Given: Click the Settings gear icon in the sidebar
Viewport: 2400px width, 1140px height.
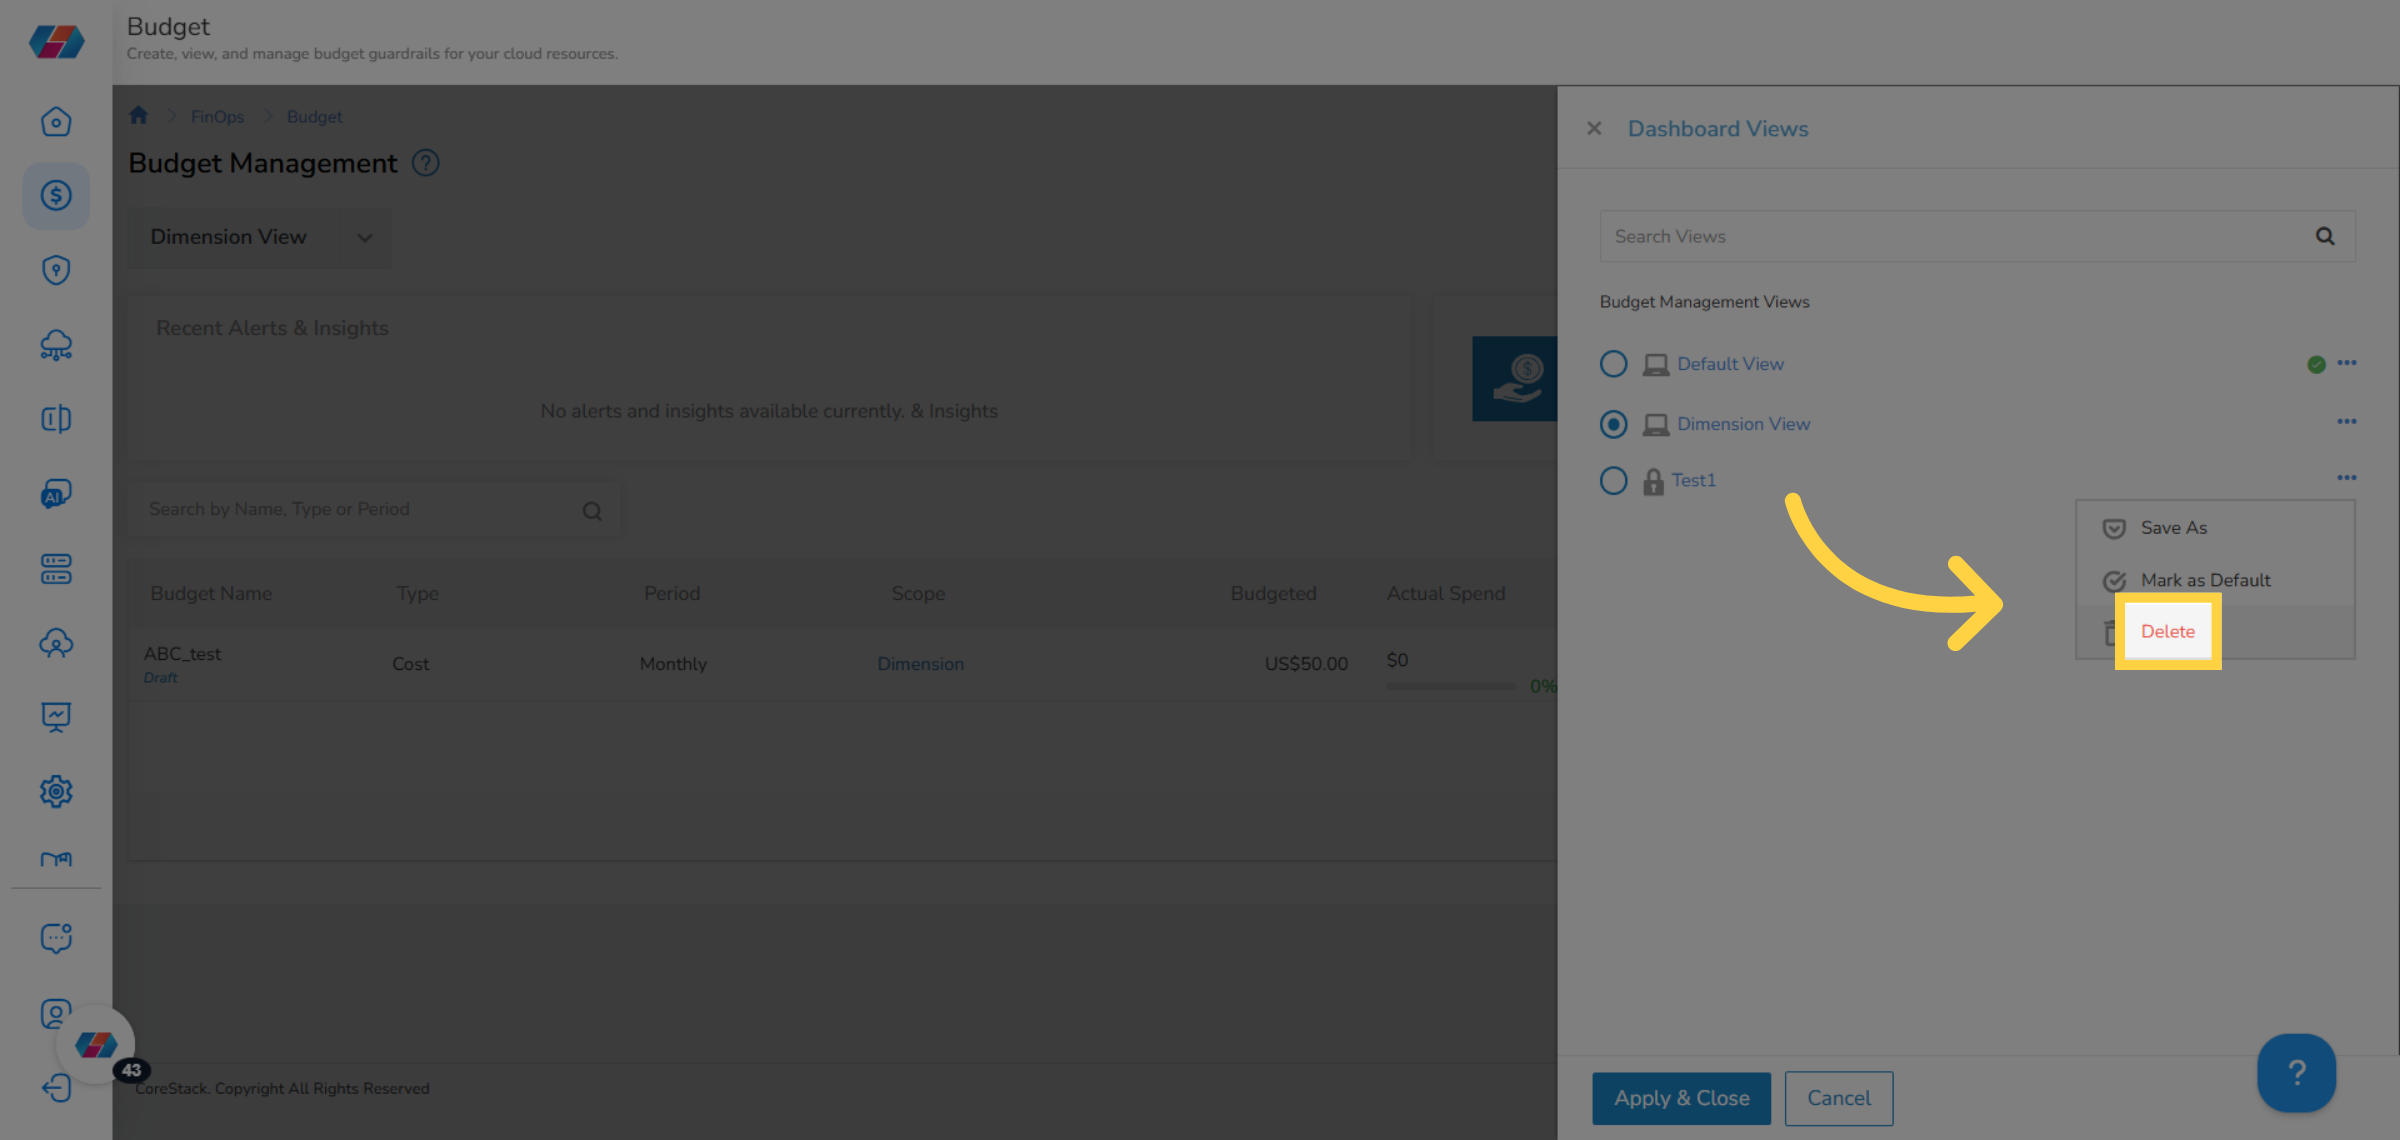Looking at the screenshot, I should (x=56, y=791).
